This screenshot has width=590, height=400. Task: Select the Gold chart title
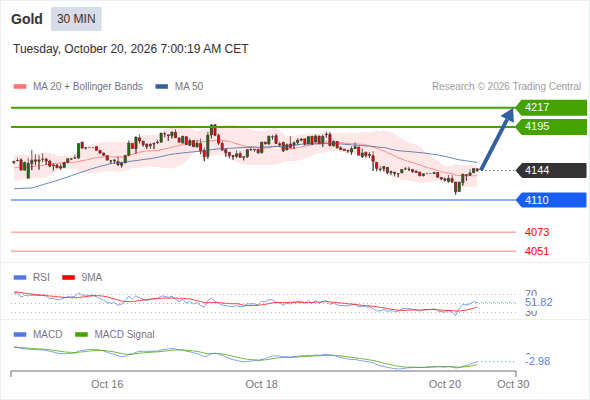click(x=27, y=19)
